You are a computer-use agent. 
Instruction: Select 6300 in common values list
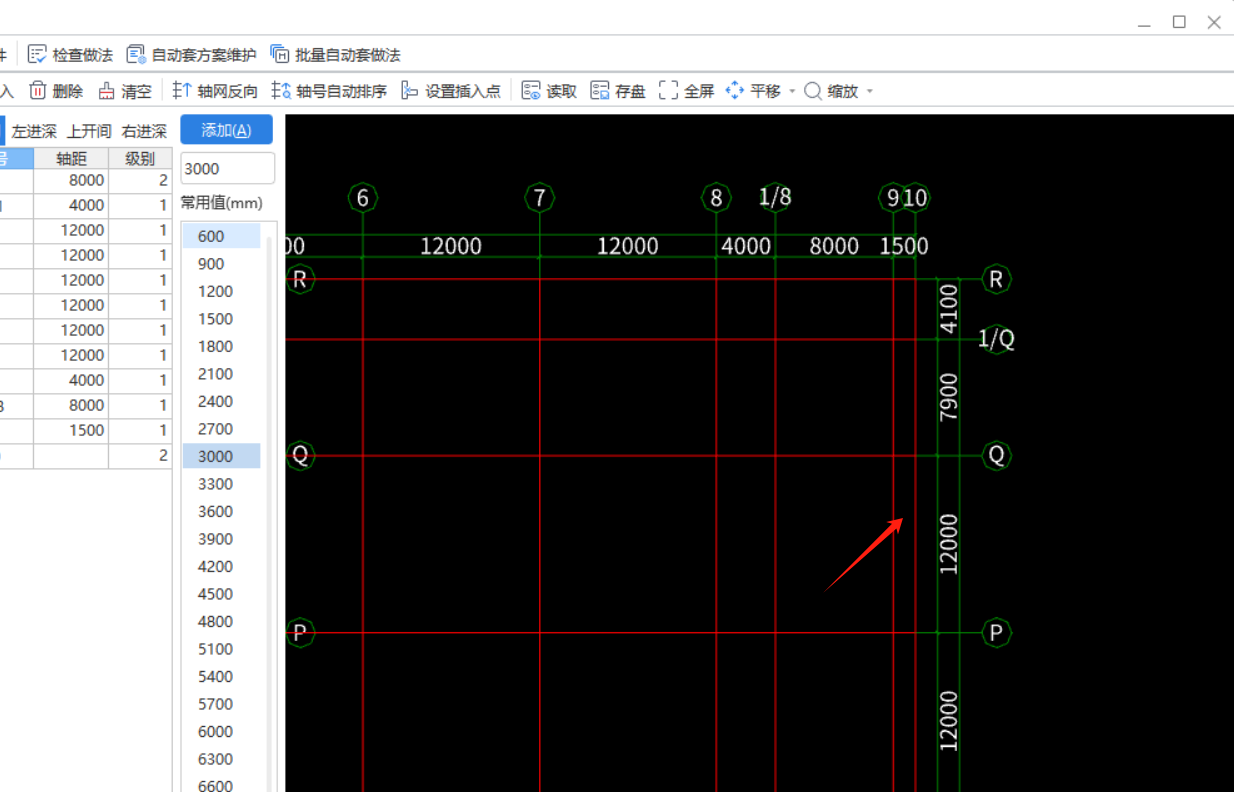pos(222,759)
